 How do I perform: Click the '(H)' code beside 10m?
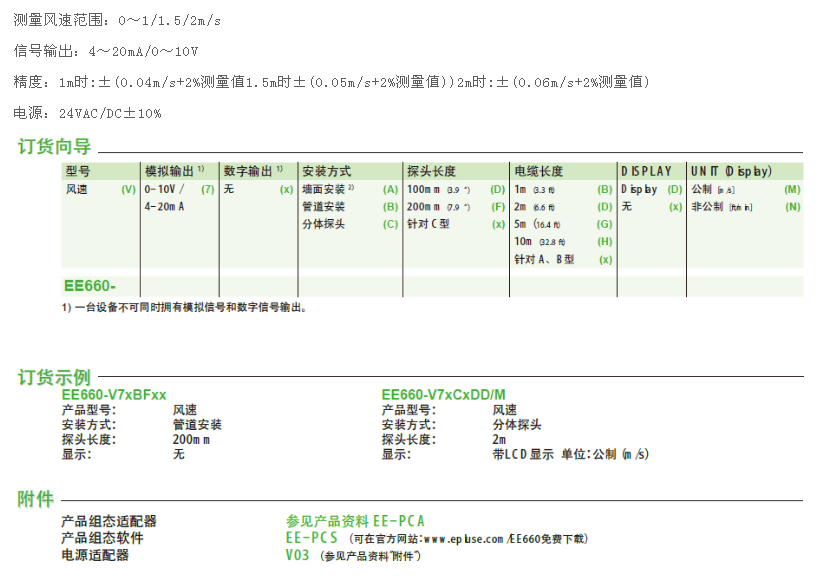click(605, 242)
